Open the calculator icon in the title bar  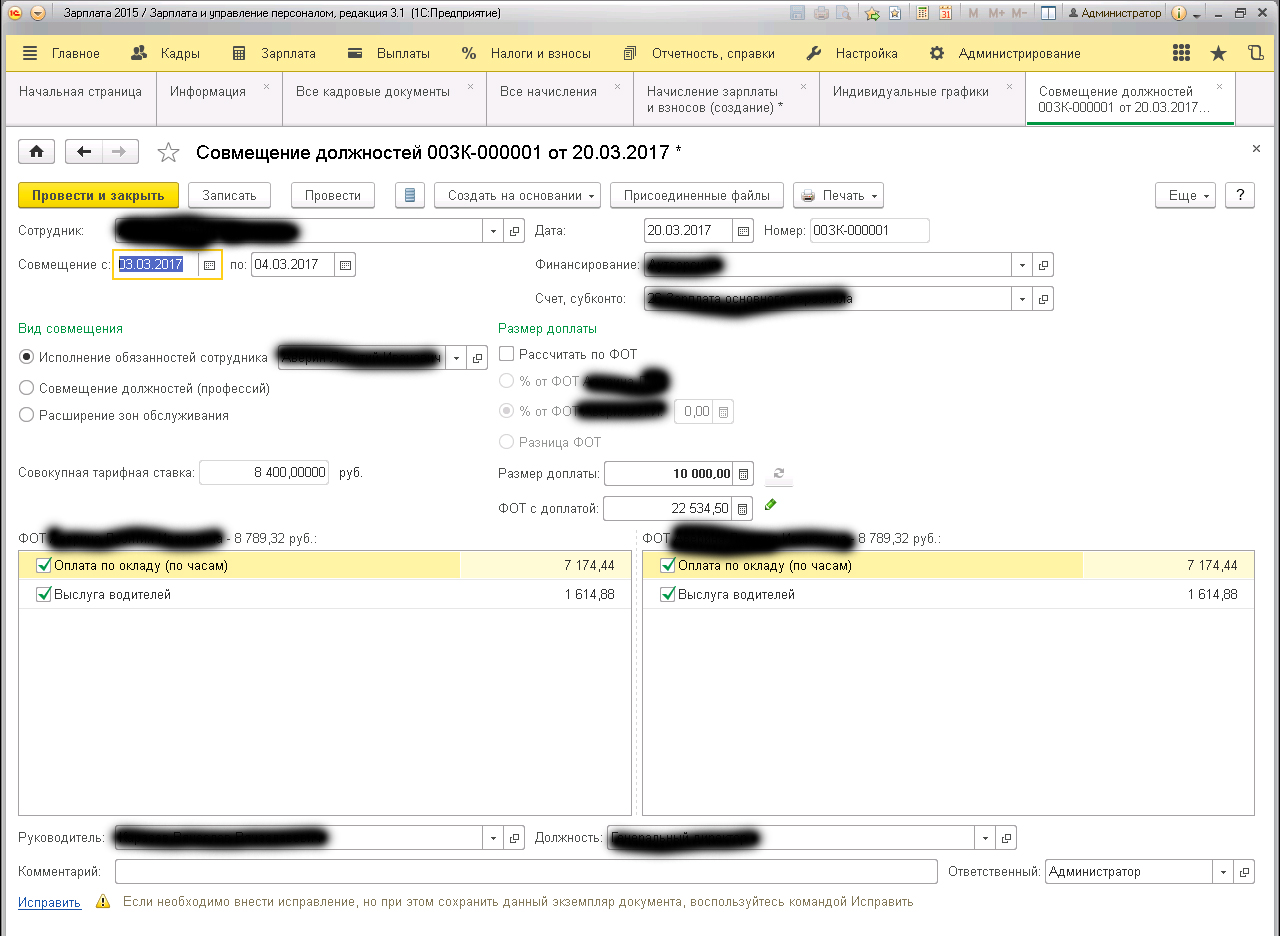point(921,13)
